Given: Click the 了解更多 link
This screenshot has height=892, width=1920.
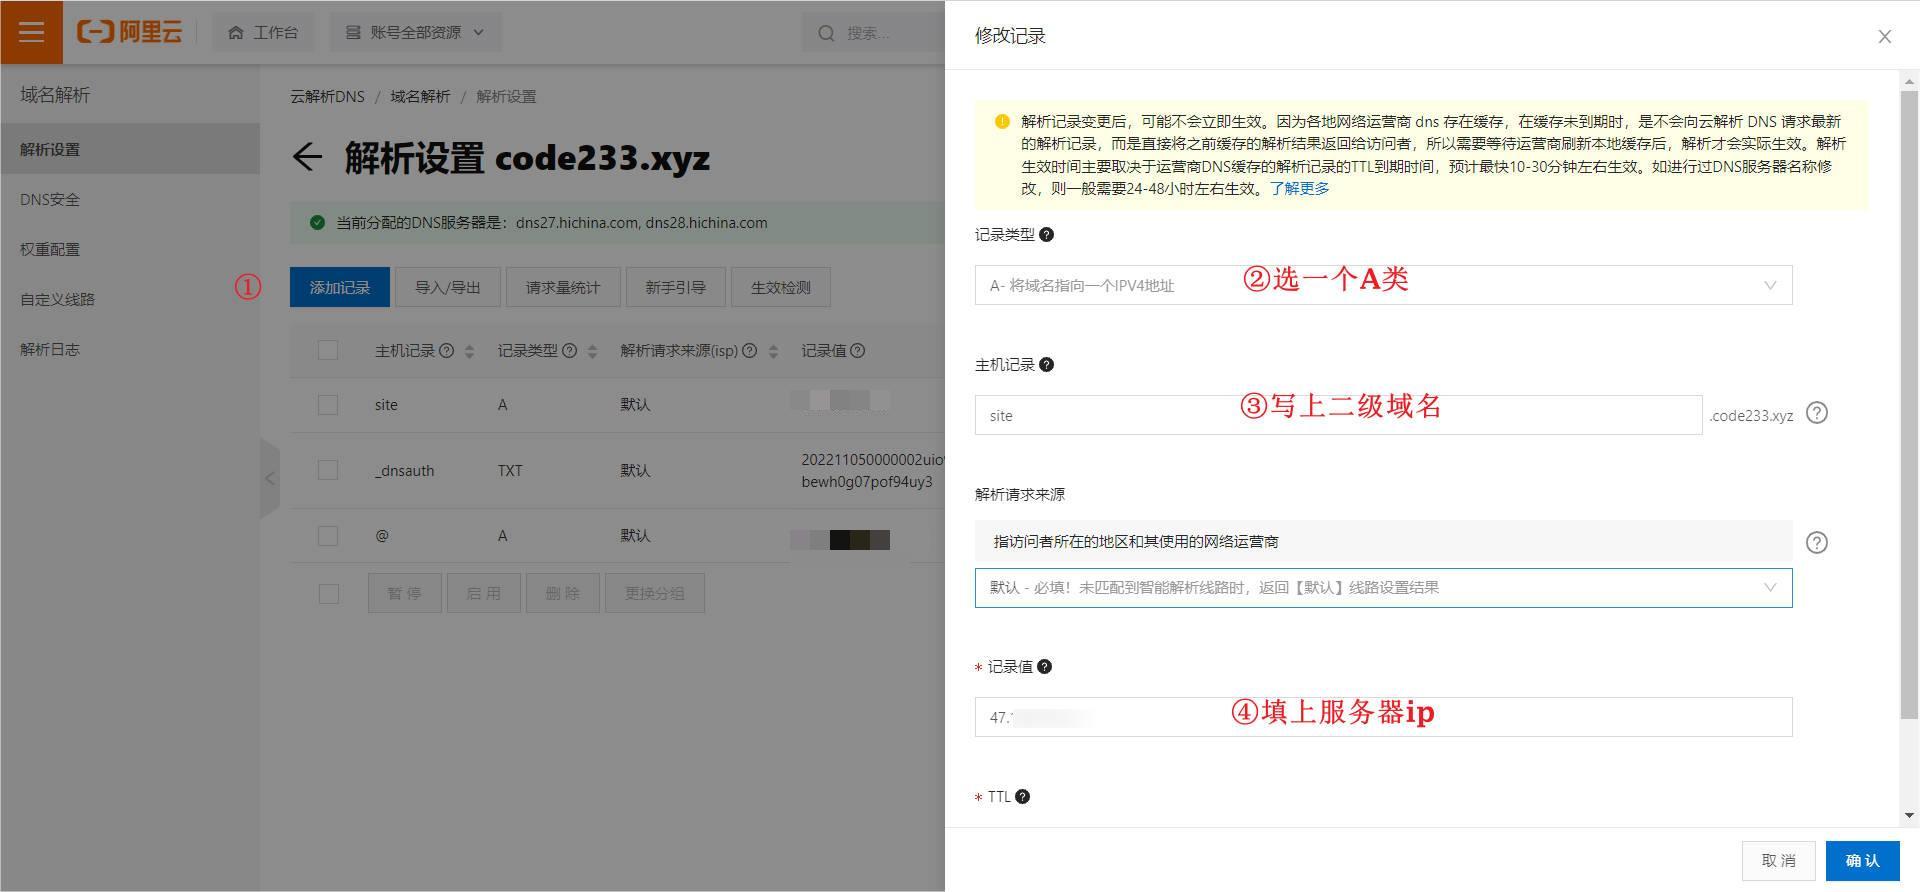Looking at the screenshot, I should coord(1300,188).
